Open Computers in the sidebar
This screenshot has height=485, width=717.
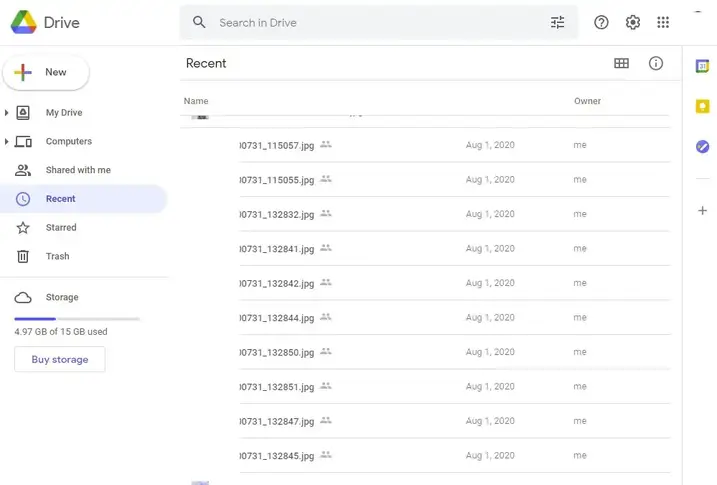pyautogui.click(x=69, y=141)
